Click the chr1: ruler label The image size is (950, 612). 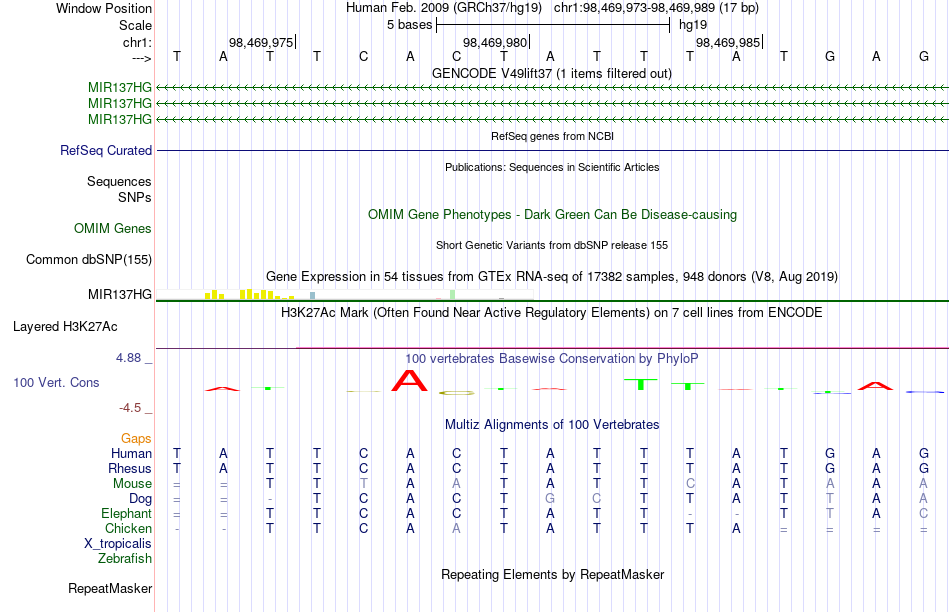[x=137, y=42]
